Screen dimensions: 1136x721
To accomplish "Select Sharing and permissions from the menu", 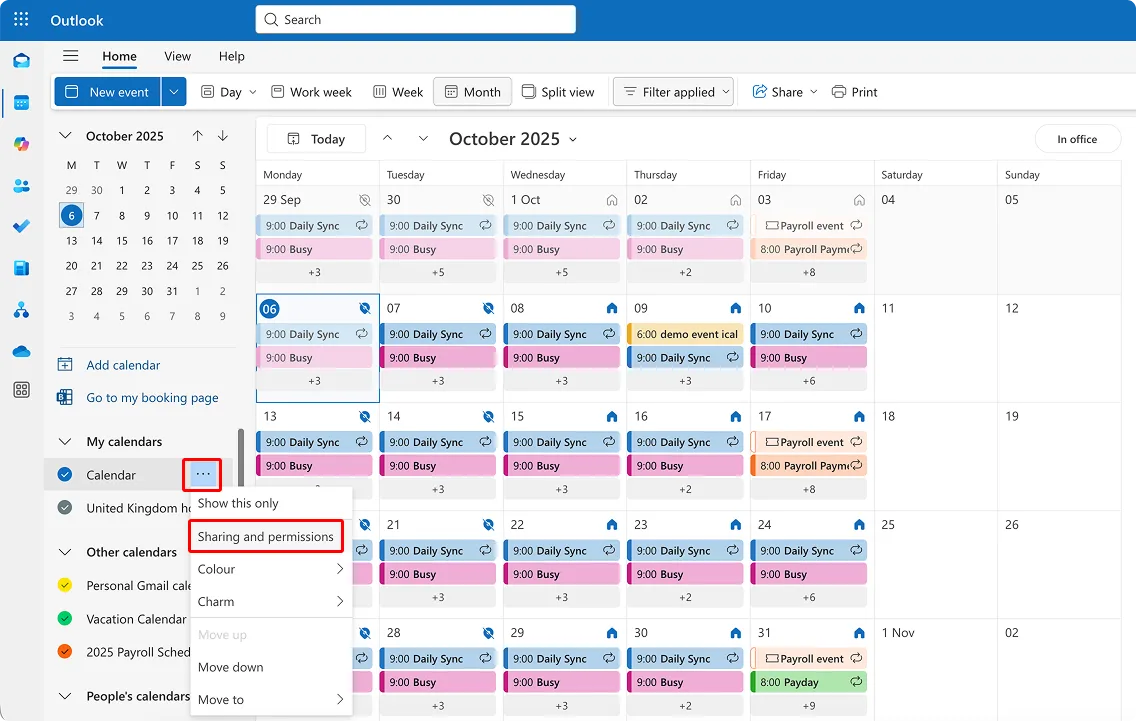I will click(x=265, y=536).
